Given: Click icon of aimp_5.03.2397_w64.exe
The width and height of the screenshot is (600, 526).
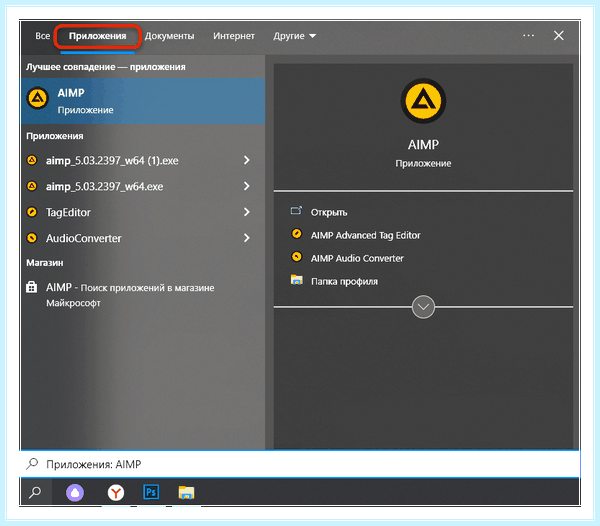Looking at the screenshot, I should (x=32, y=186).
